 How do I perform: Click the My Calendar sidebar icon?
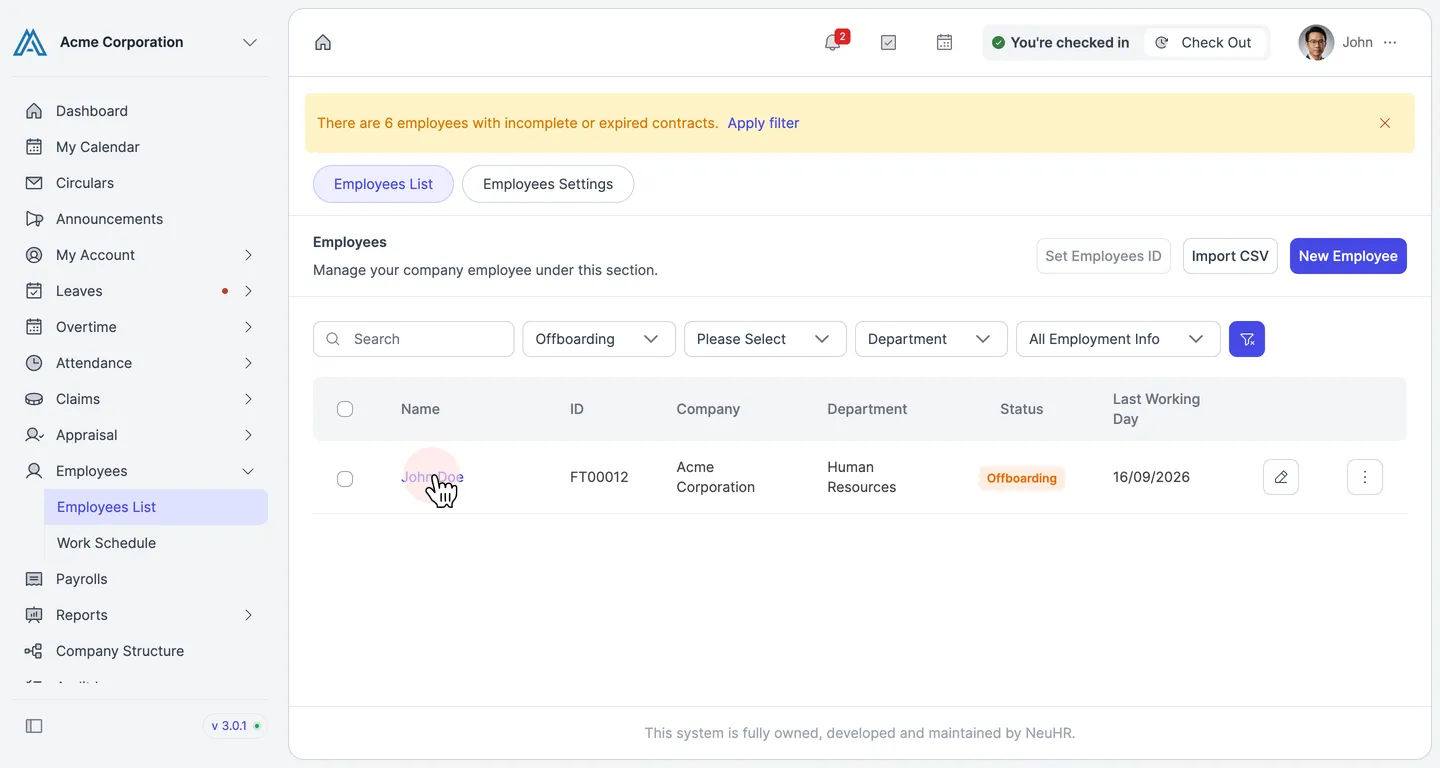pos(34,147)
